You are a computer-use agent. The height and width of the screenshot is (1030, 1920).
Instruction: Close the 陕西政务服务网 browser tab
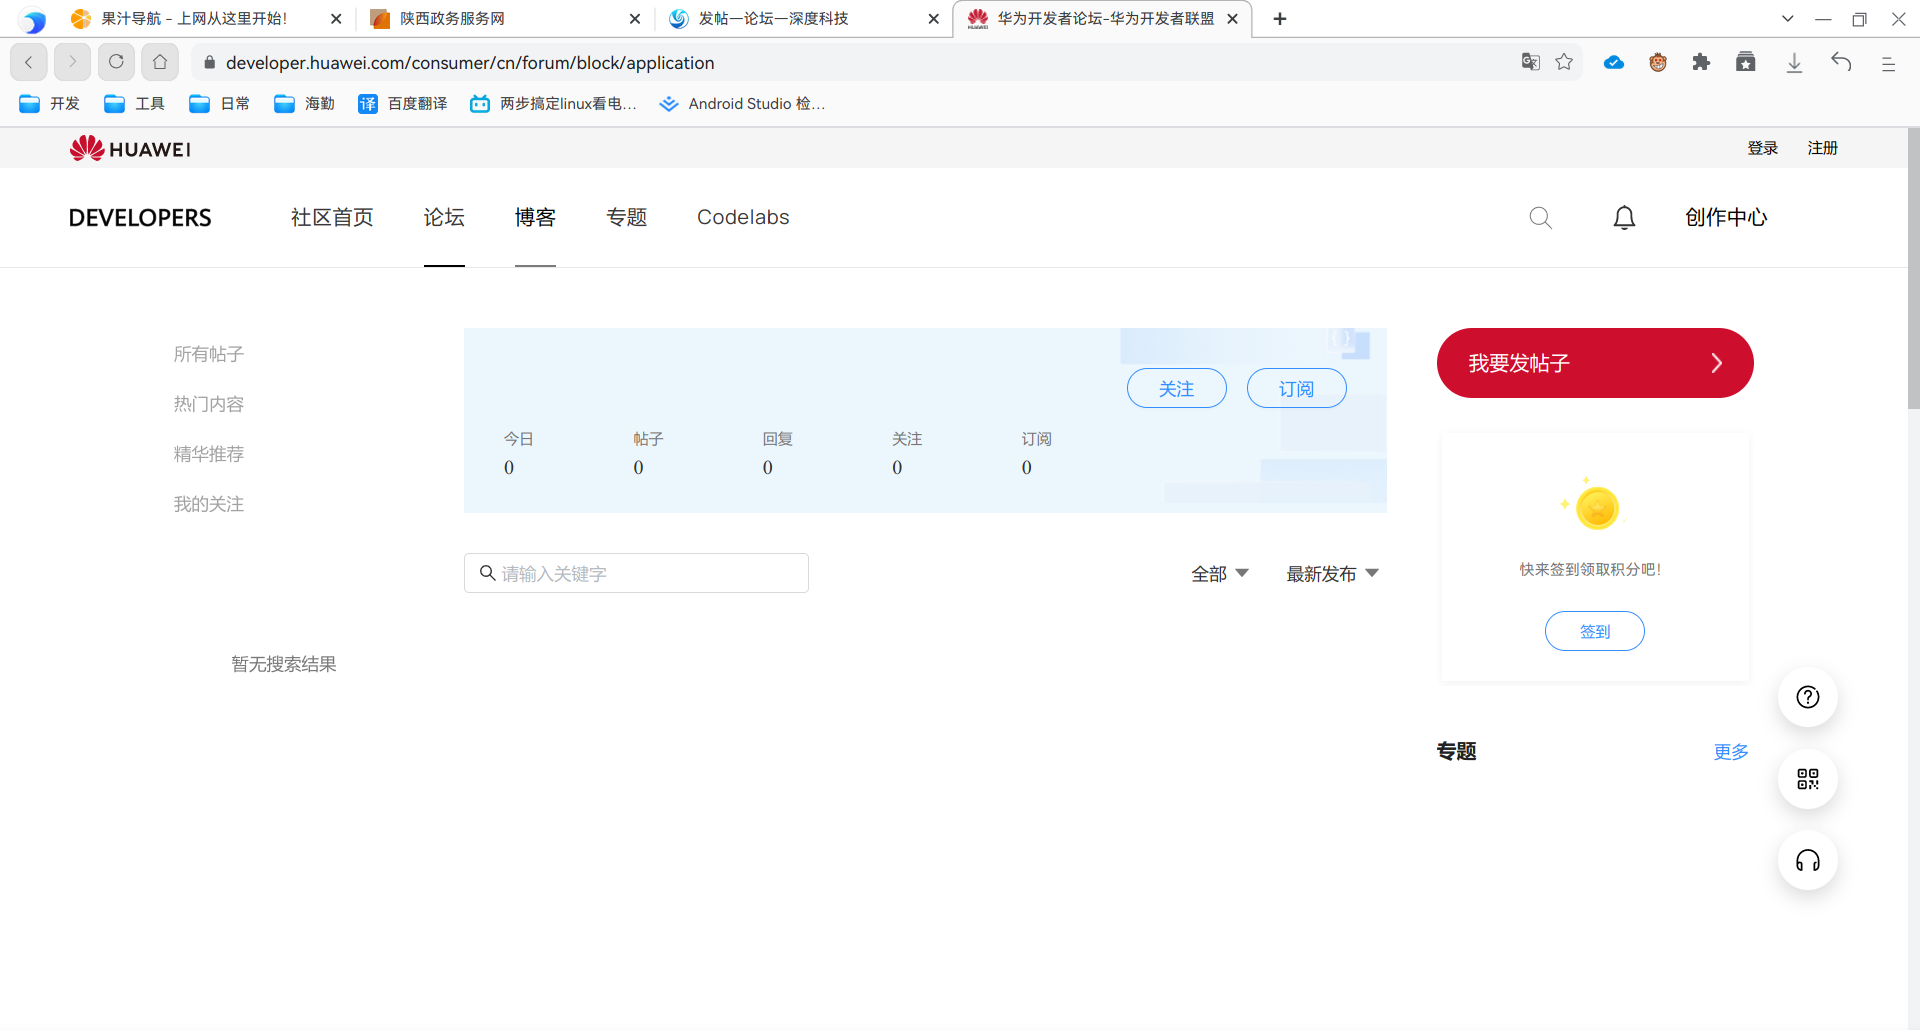click(635, 19)
